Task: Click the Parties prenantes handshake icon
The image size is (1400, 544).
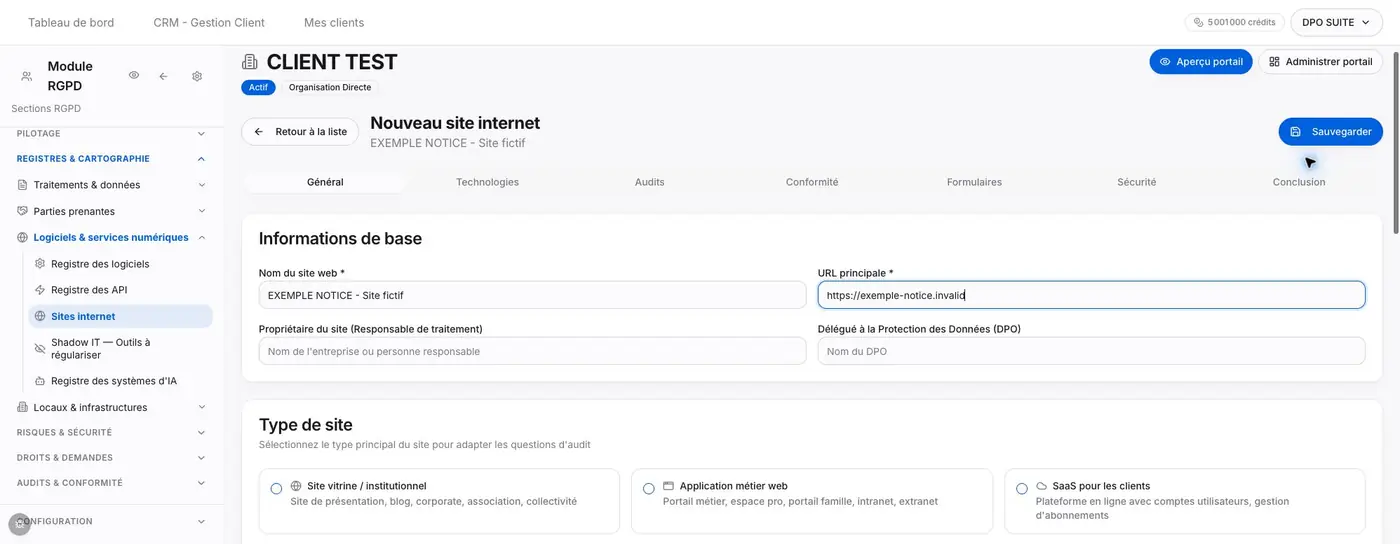Action: [x=23, y=211]
